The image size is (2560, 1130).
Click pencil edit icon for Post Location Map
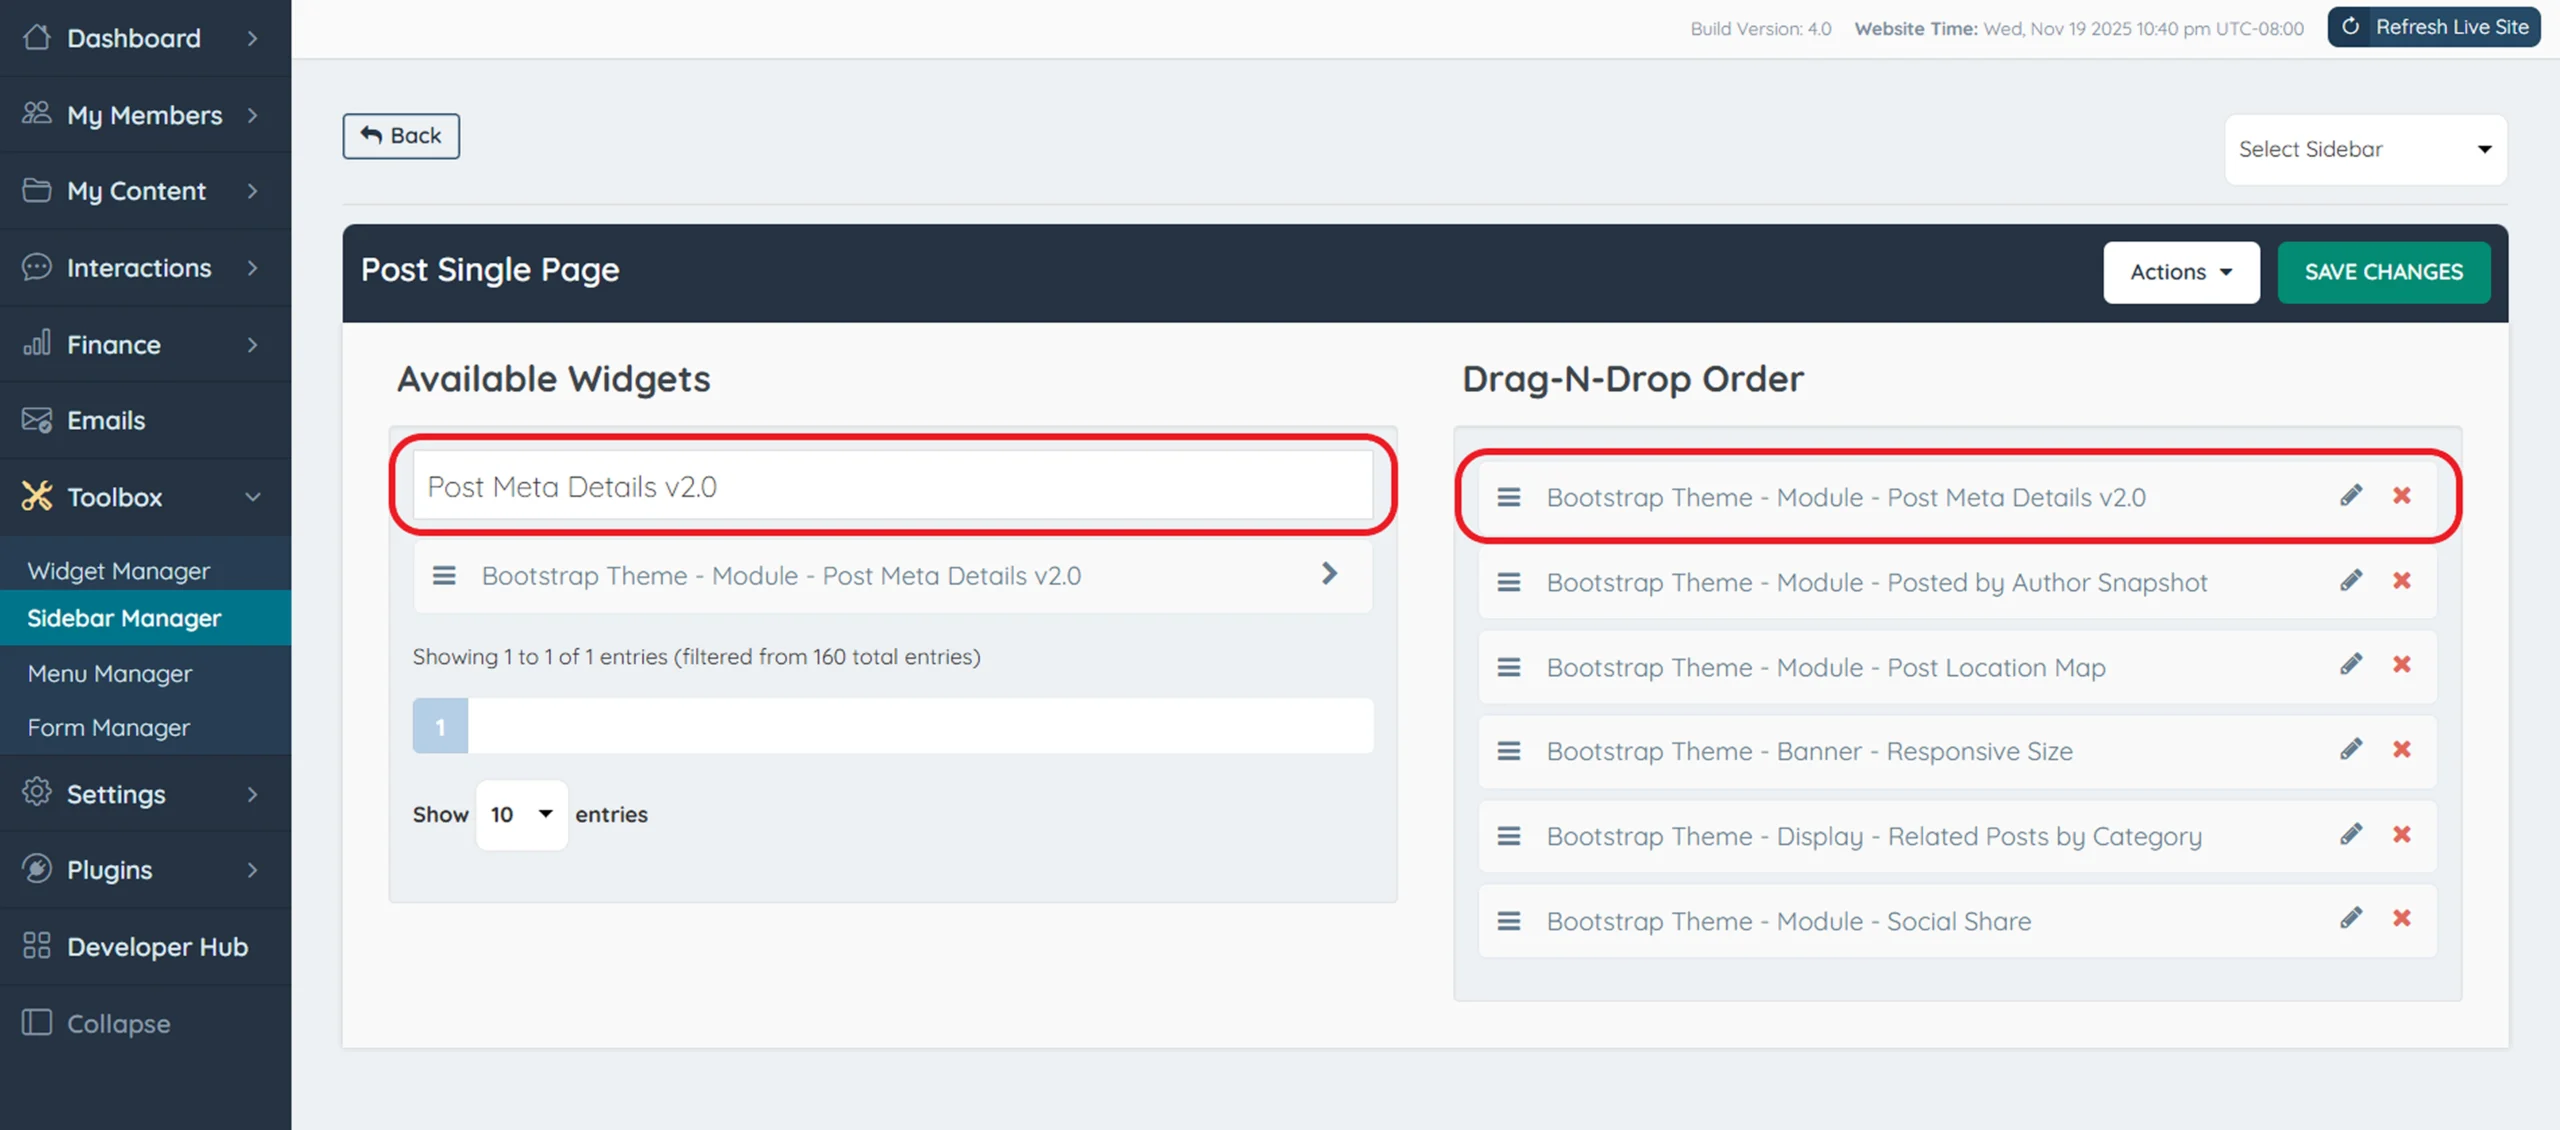click(x=2351, y=665)
